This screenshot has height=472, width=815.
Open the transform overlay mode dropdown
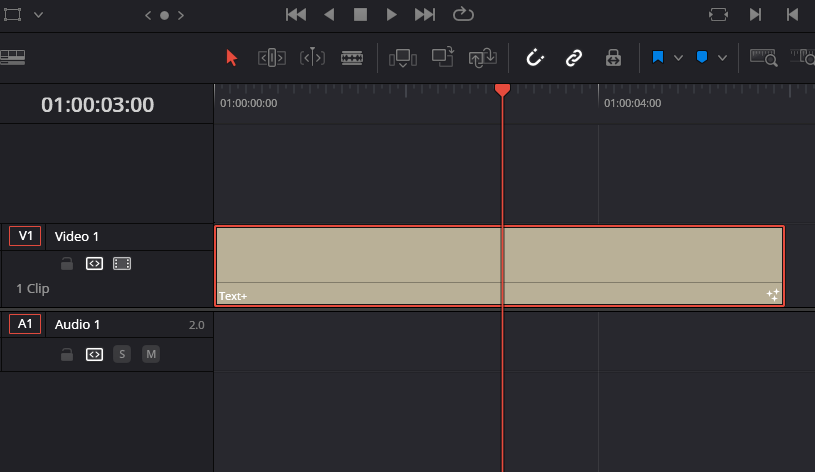(38, 15)
